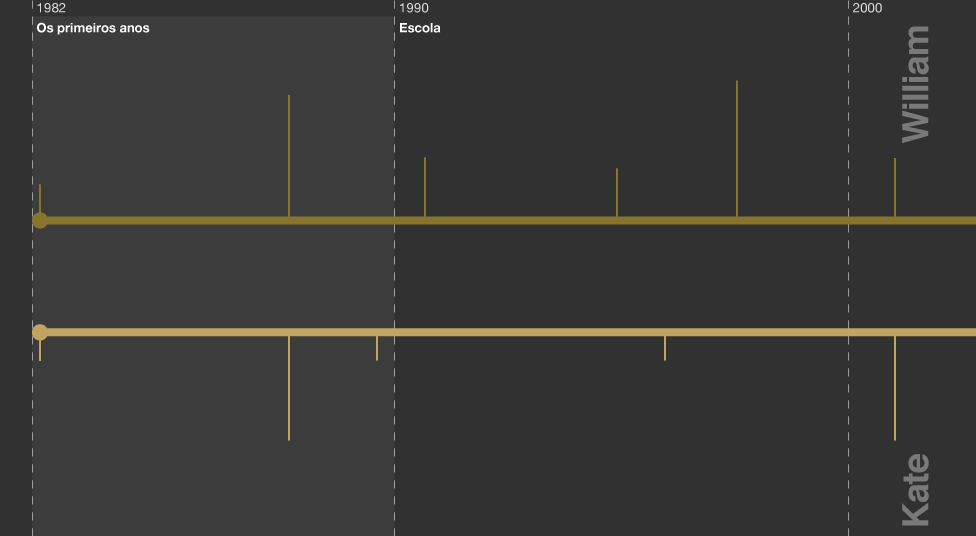
Task: Open the "Escola" section heading
Action: (420, 28)
